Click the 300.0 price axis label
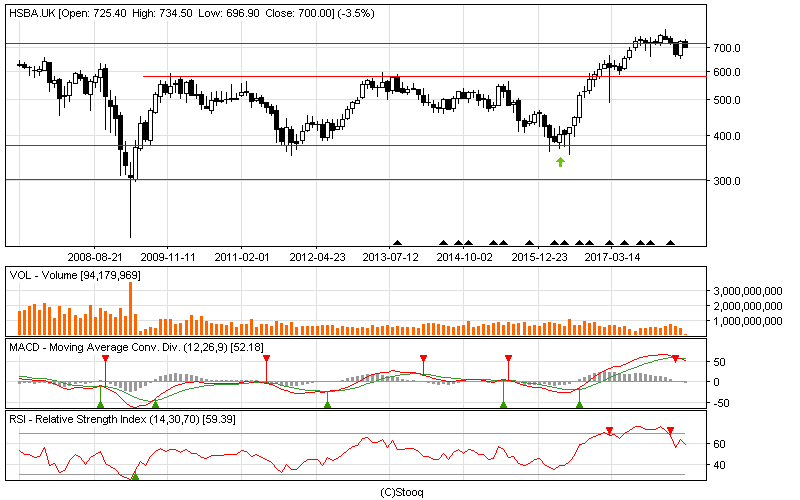The image size is (800, 500). [x=727, y=181]
